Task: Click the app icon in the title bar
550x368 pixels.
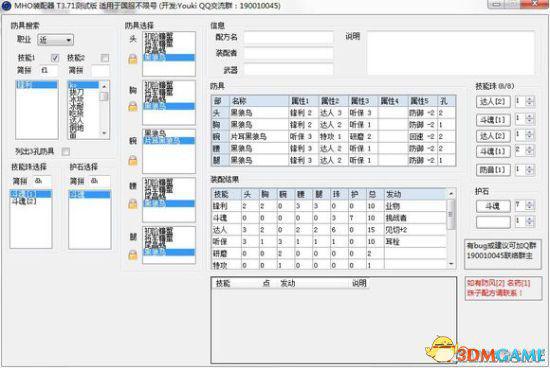Action: coord(6,6)
